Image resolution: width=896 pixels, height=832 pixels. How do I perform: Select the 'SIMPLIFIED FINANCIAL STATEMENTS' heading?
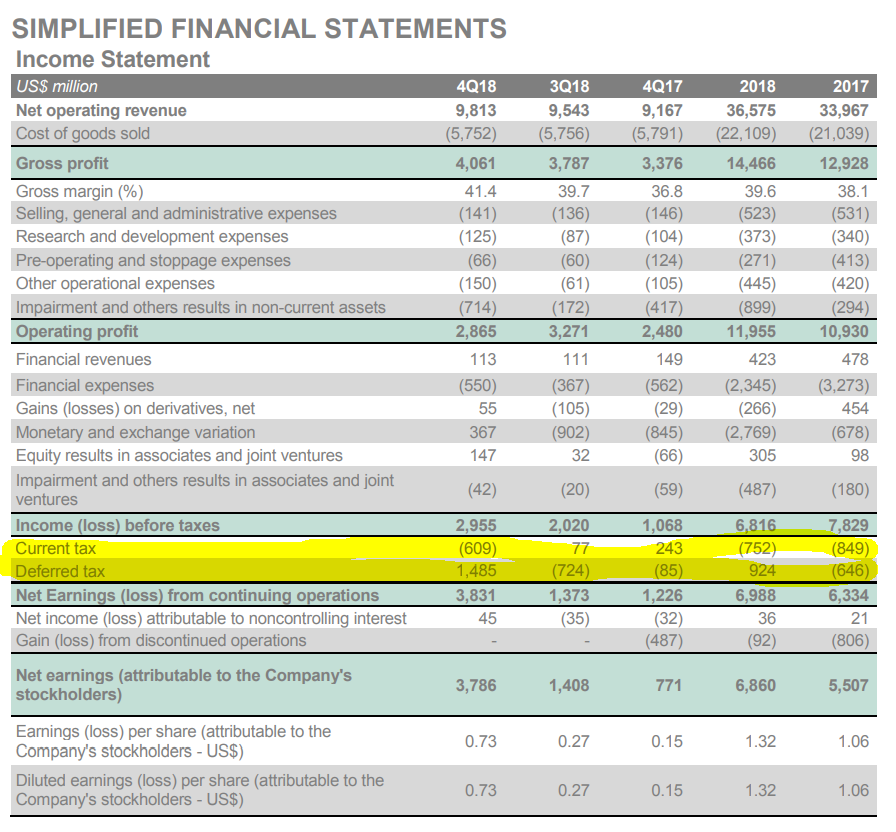259,29
